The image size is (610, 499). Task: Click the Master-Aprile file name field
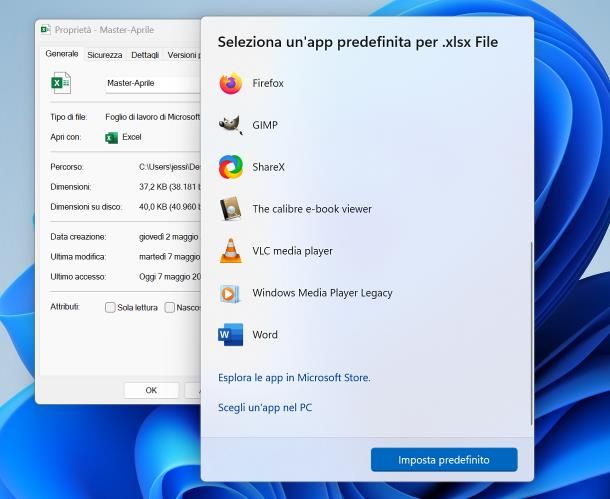click(x=153, y=83)
